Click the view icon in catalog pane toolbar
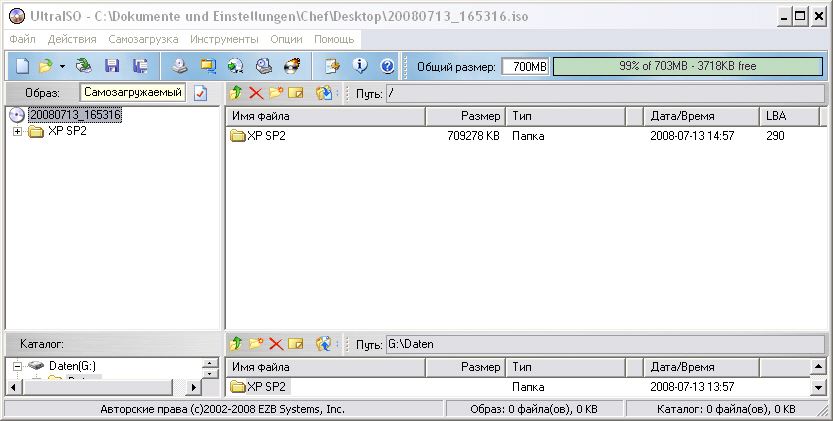The height and width of the screenshot is (421, 833). tap(324, 344)
